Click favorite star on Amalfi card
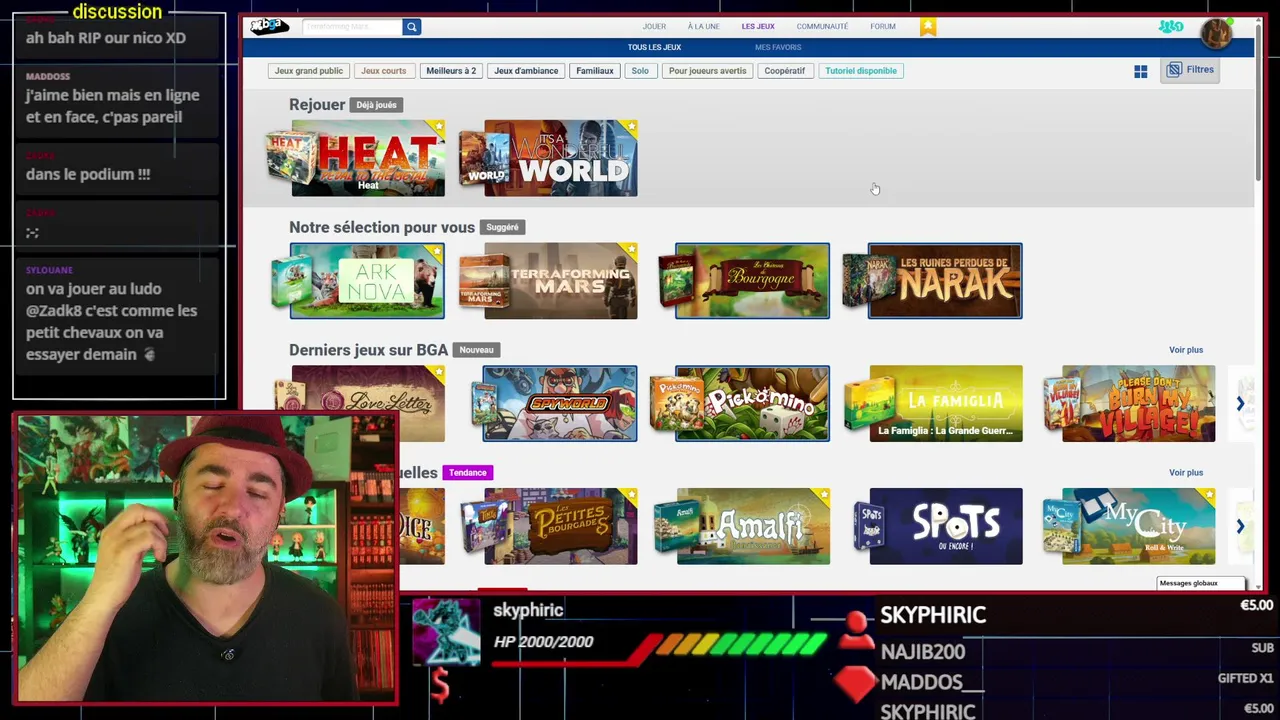The height and width of the screenshot is (720, 1280). pyautogui.click(x=822, y=496)
